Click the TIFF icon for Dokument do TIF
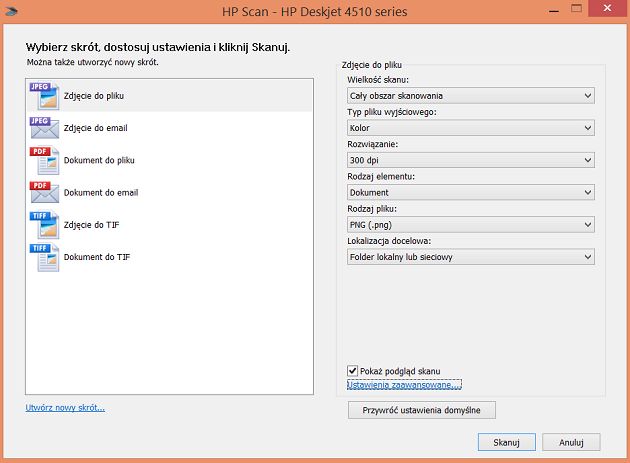 (x=44, y=257)
